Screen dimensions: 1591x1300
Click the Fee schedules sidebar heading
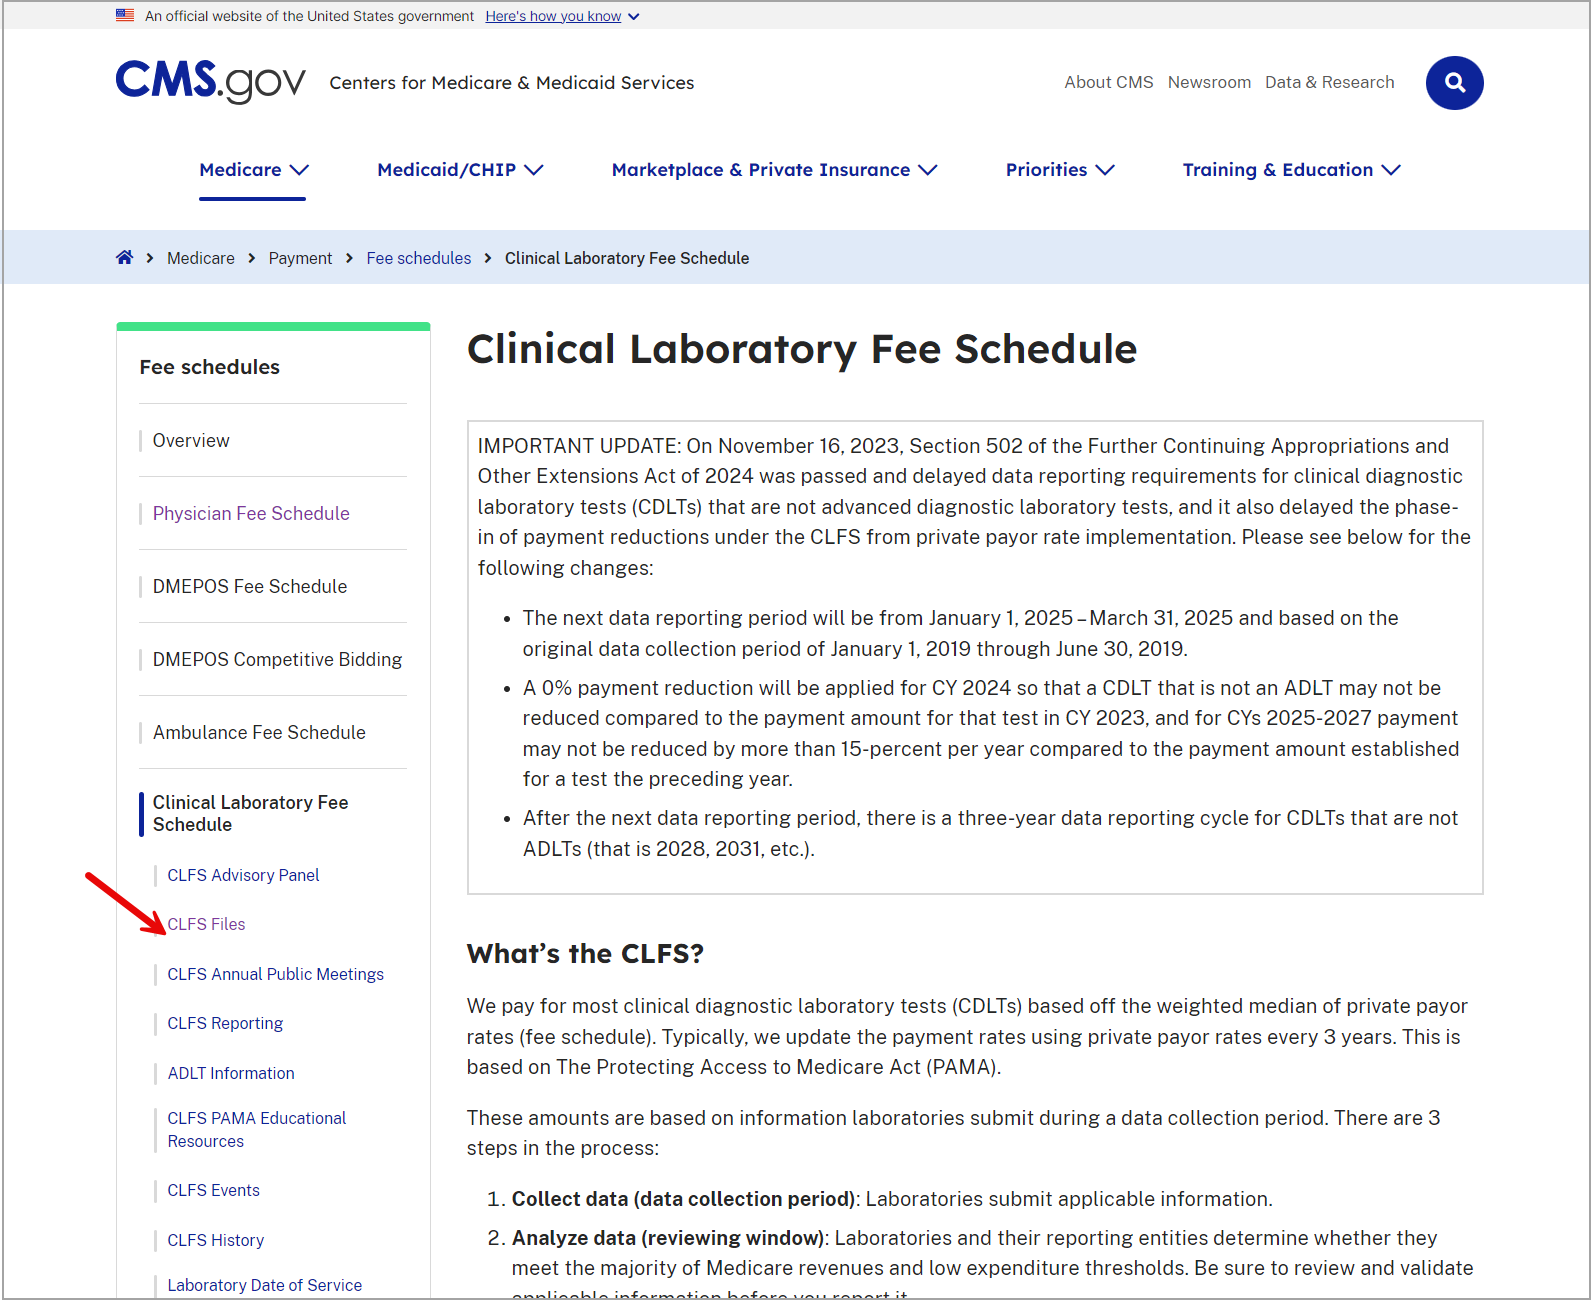[210, 367]
